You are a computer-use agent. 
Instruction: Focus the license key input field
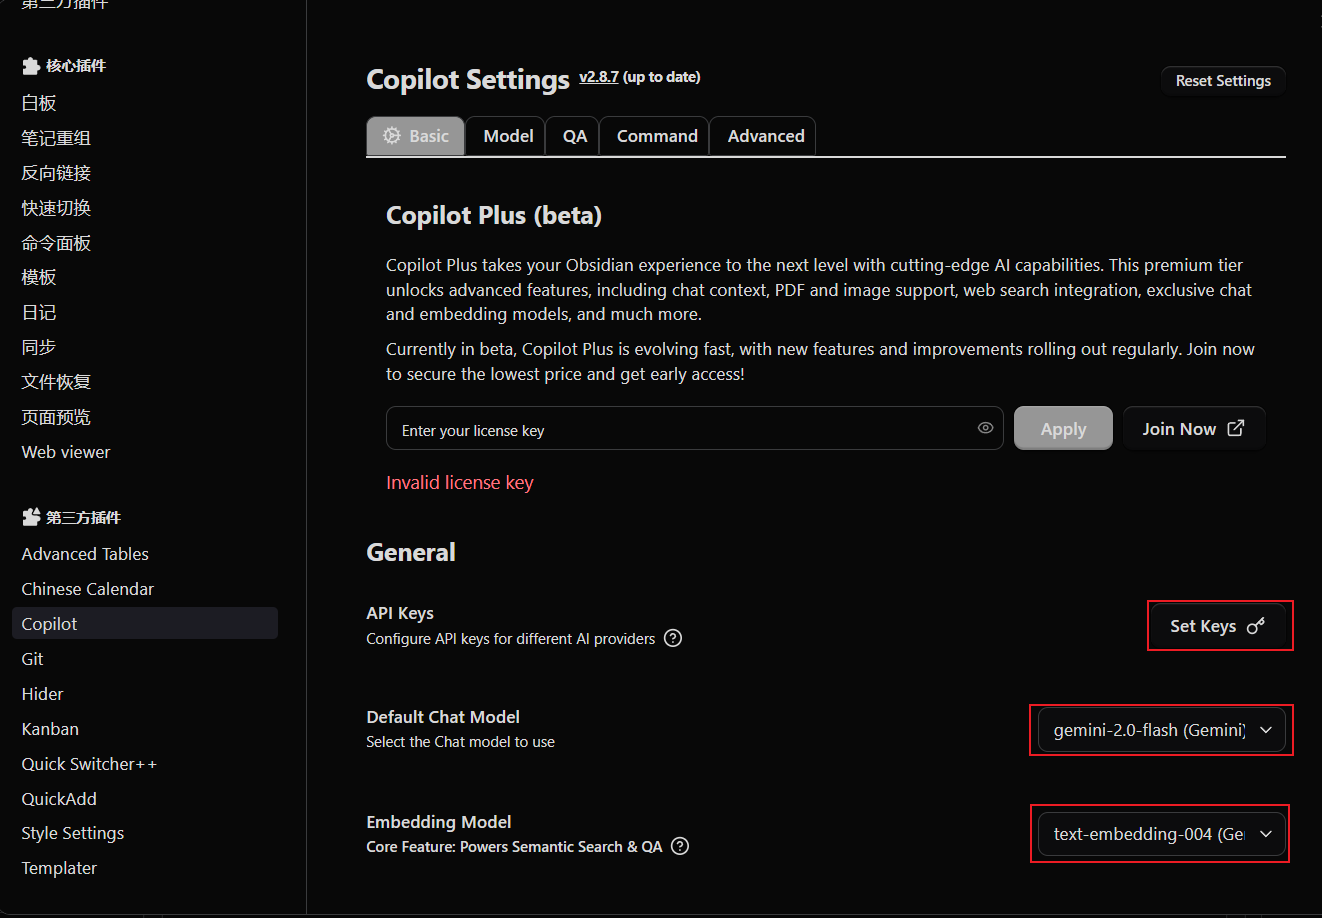coord(694,428)
